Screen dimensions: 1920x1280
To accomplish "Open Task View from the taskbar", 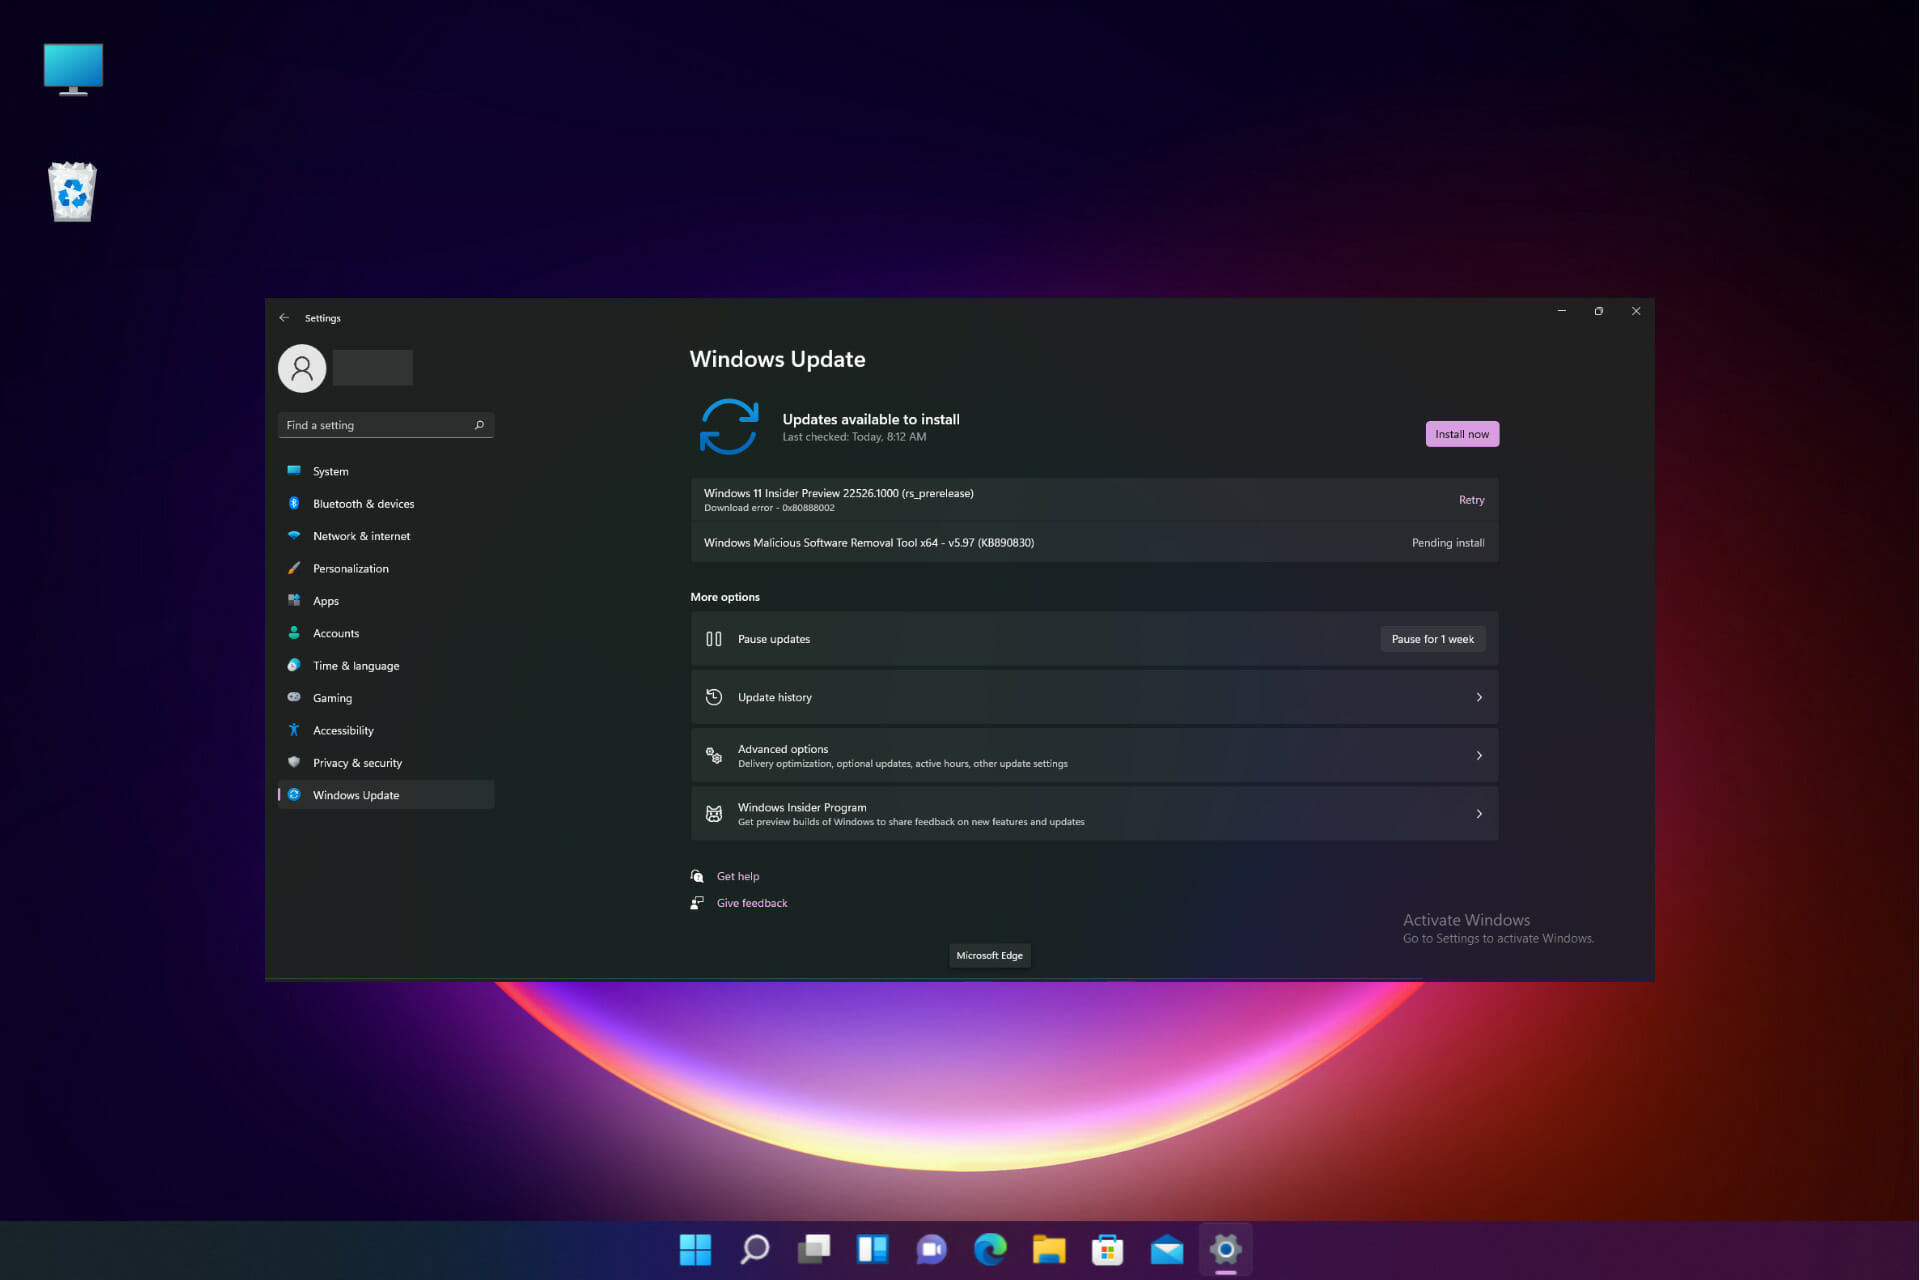I will [813, 1249].
